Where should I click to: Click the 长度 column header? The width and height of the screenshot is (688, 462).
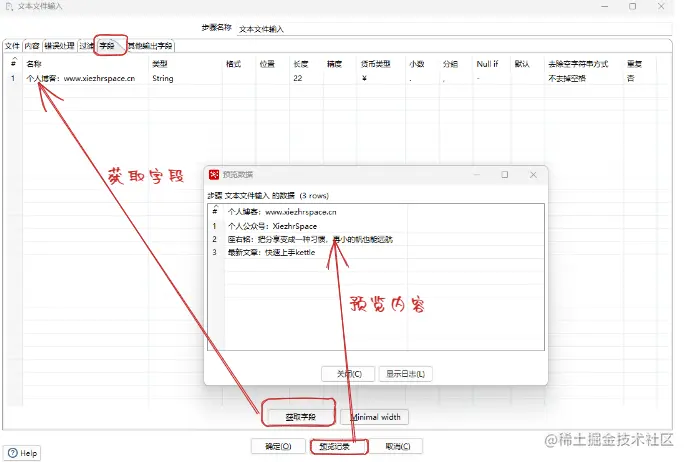pos(307,64)
